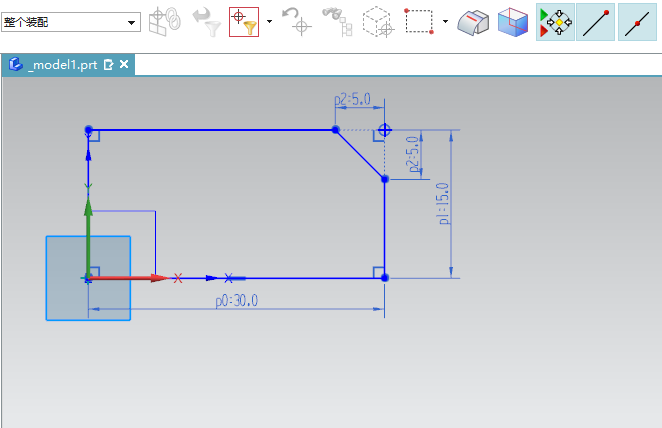Select the horizontal p2:5.0 dimension at top
Screen dimensions: 662x428
pyautogui.click(x=353, y=100)
